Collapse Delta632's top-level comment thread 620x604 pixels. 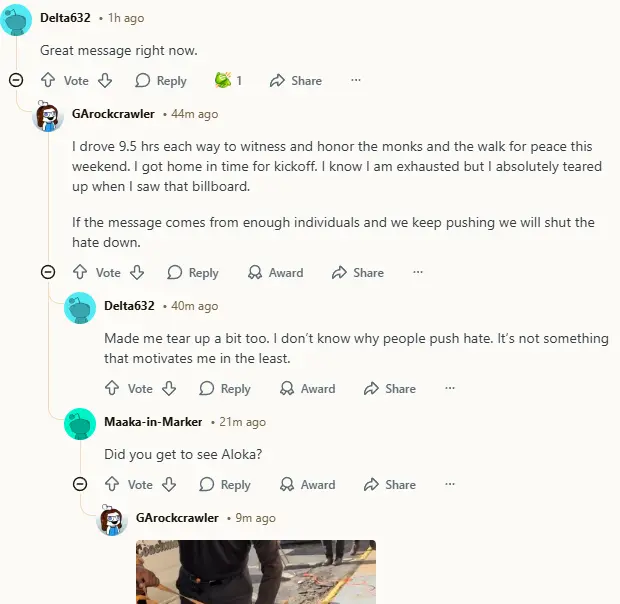click(x=16, y=81)
